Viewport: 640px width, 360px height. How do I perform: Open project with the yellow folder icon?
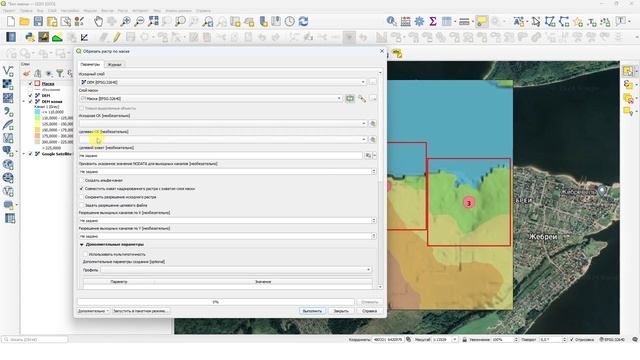tap(24, 22)
